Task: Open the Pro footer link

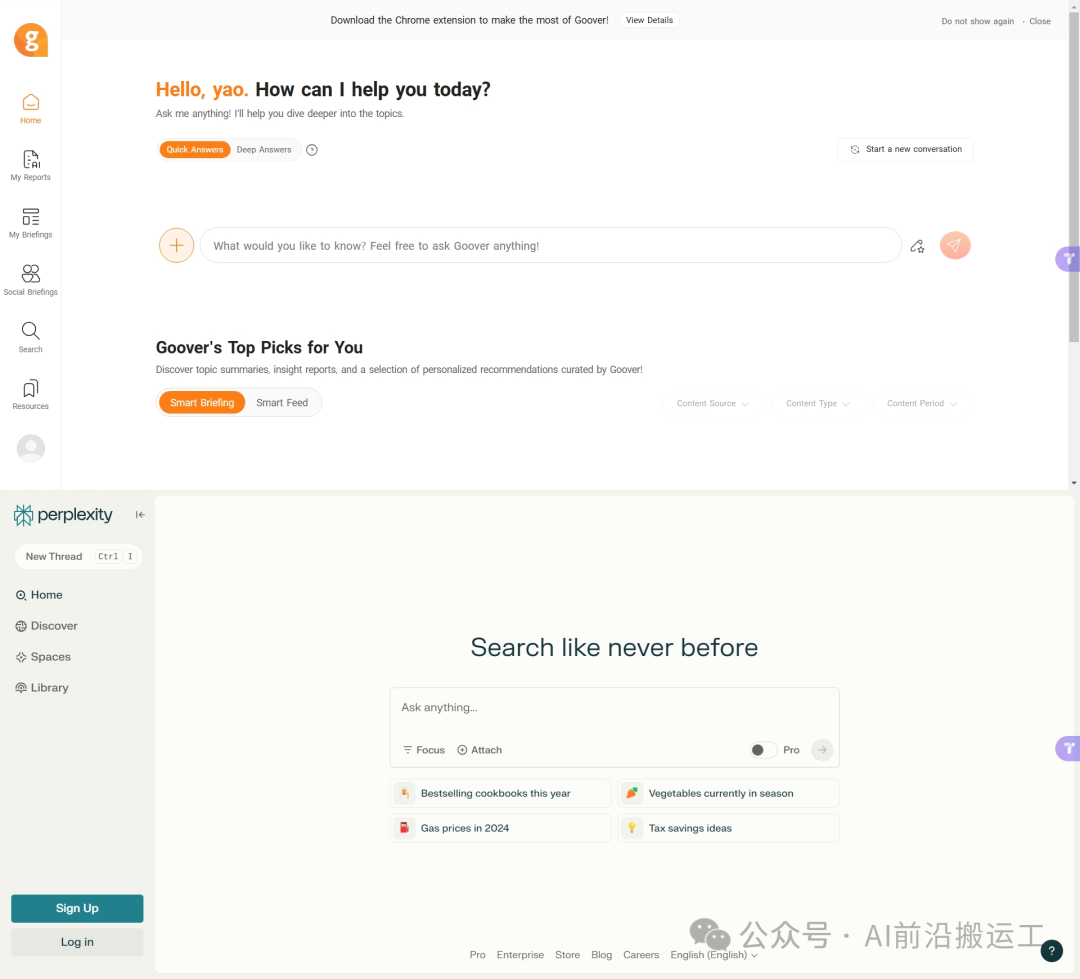Action: pyautogui.click(x=477, y=955)
